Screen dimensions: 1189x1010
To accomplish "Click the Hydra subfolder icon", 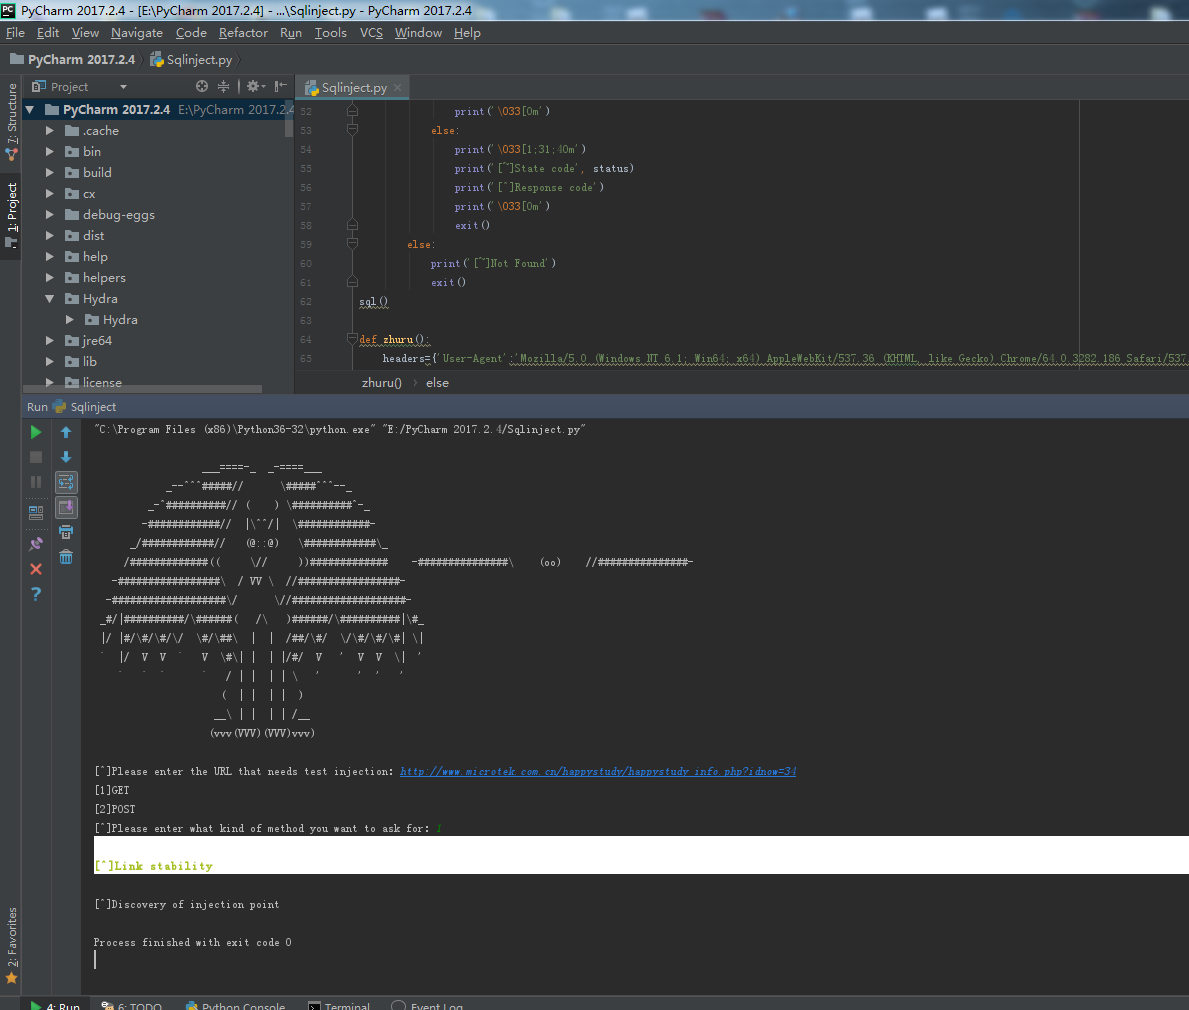I will [x=92, y=319].
